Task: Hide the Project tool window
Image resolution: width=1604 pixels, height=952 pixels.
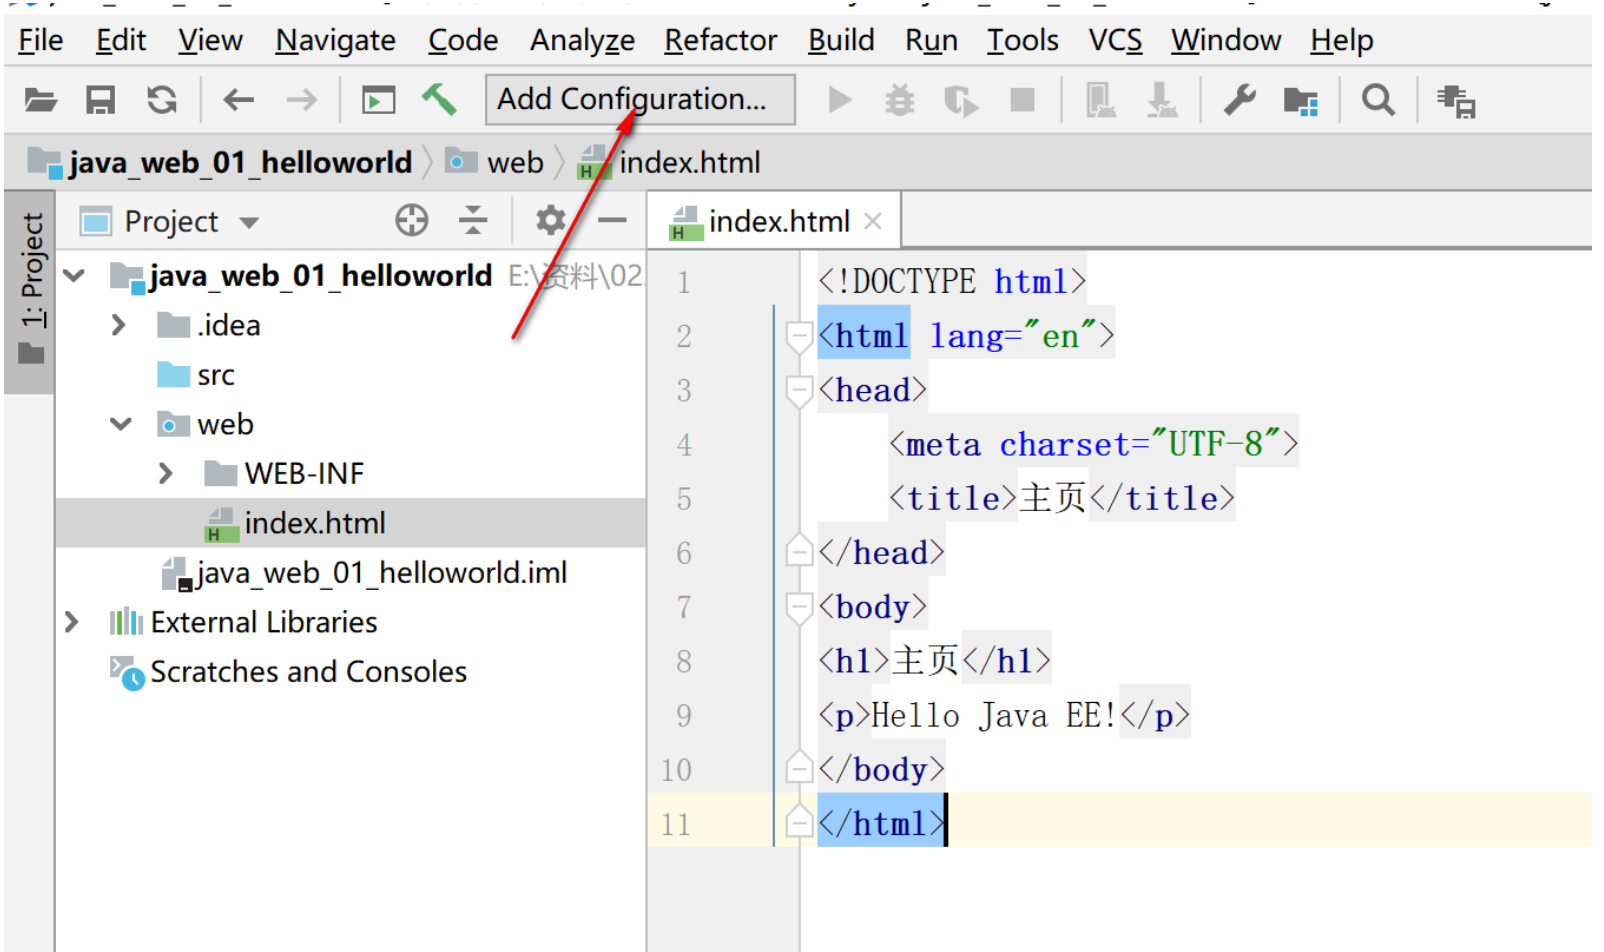Action: pyautogui.click(x=612, y=220)
